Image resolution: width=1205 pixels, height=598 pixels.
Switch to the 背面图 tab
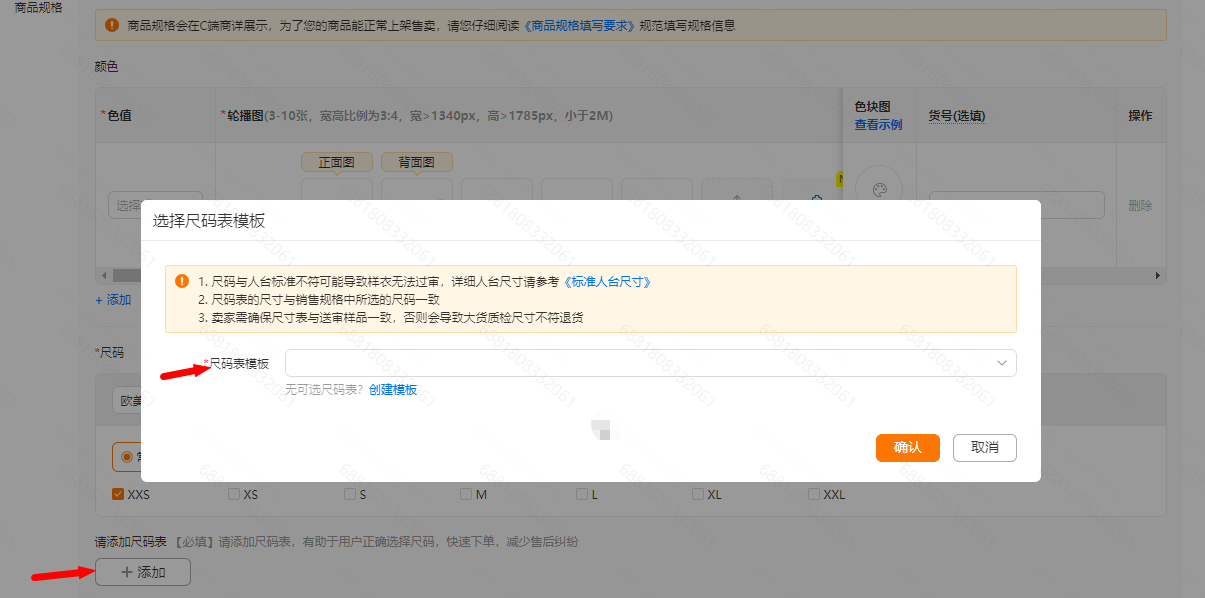pyautogui.click(x=416, y=161)
